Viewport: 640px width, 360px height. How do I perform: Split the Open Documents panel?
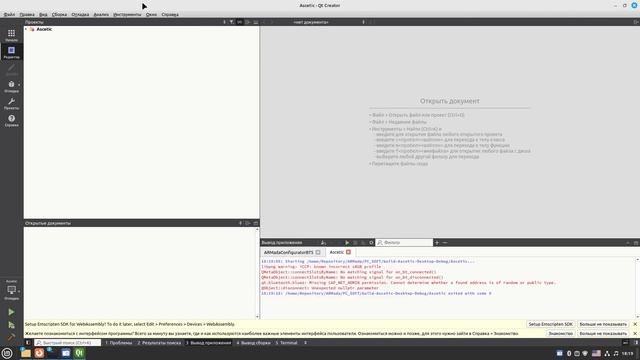click(x=248, y=223)
